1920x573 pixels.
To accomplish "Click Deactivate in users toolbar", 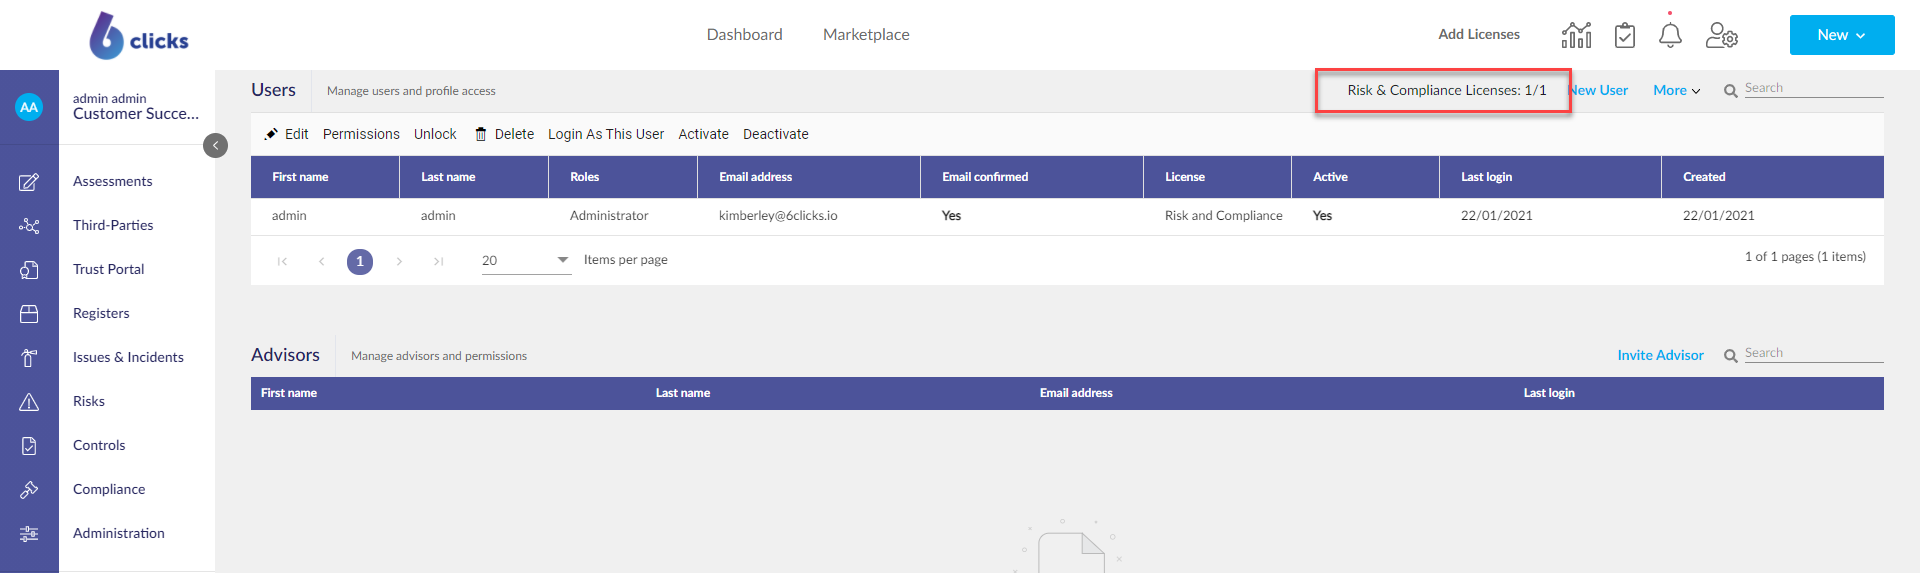I will [x=776, y=134].
